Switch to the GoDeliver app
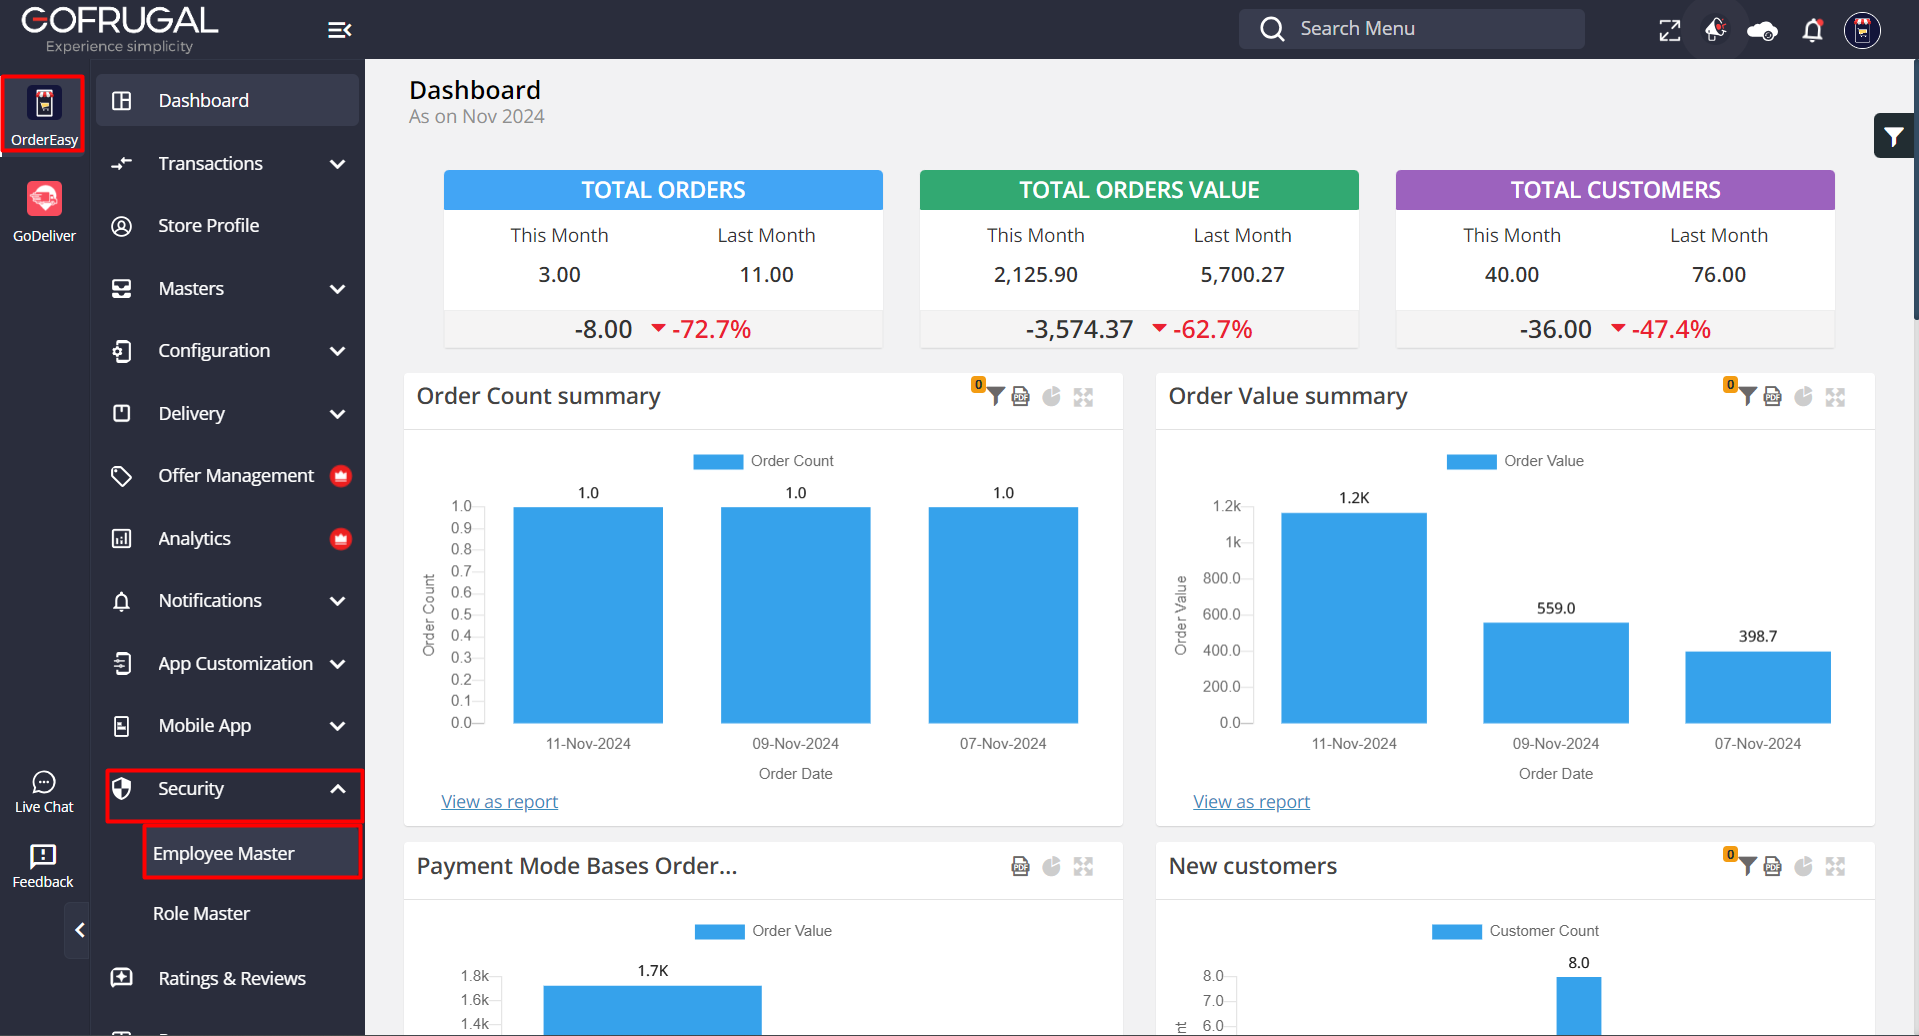Viewport: 1919px width, 1036px height. click(44, 212)
